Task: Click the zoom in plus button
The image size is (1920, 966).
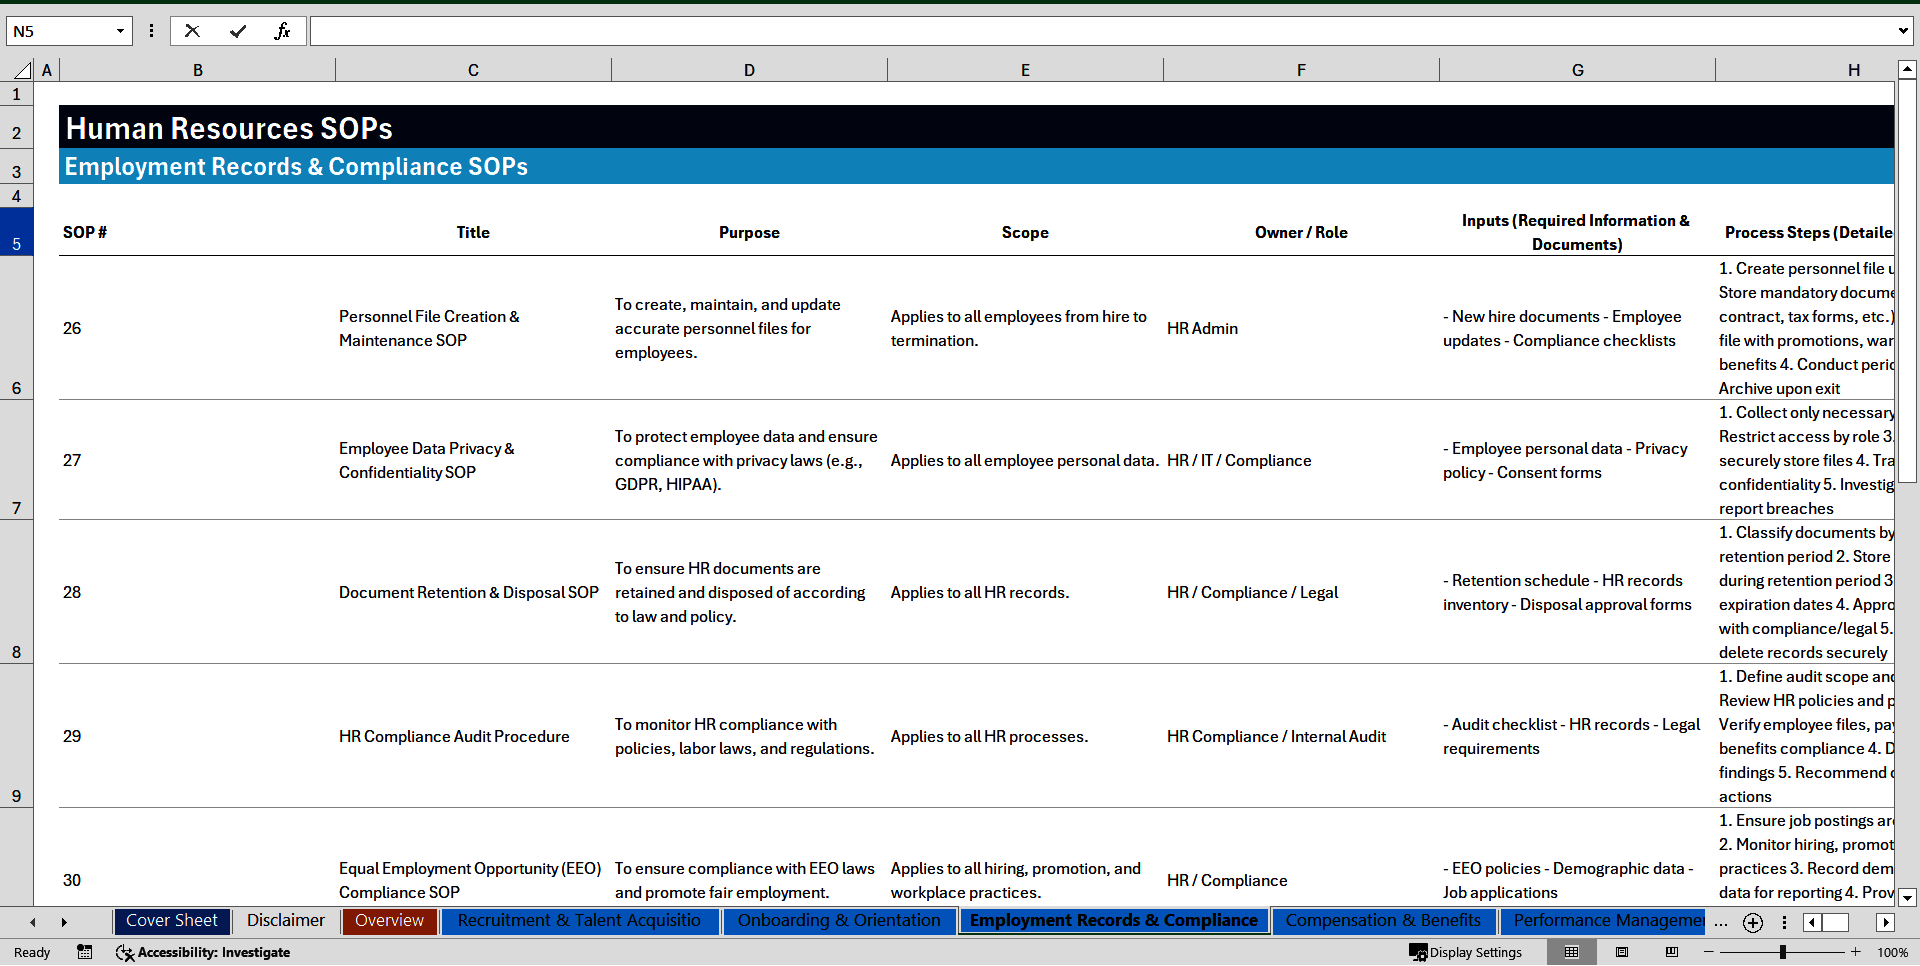Action: 1856,952
